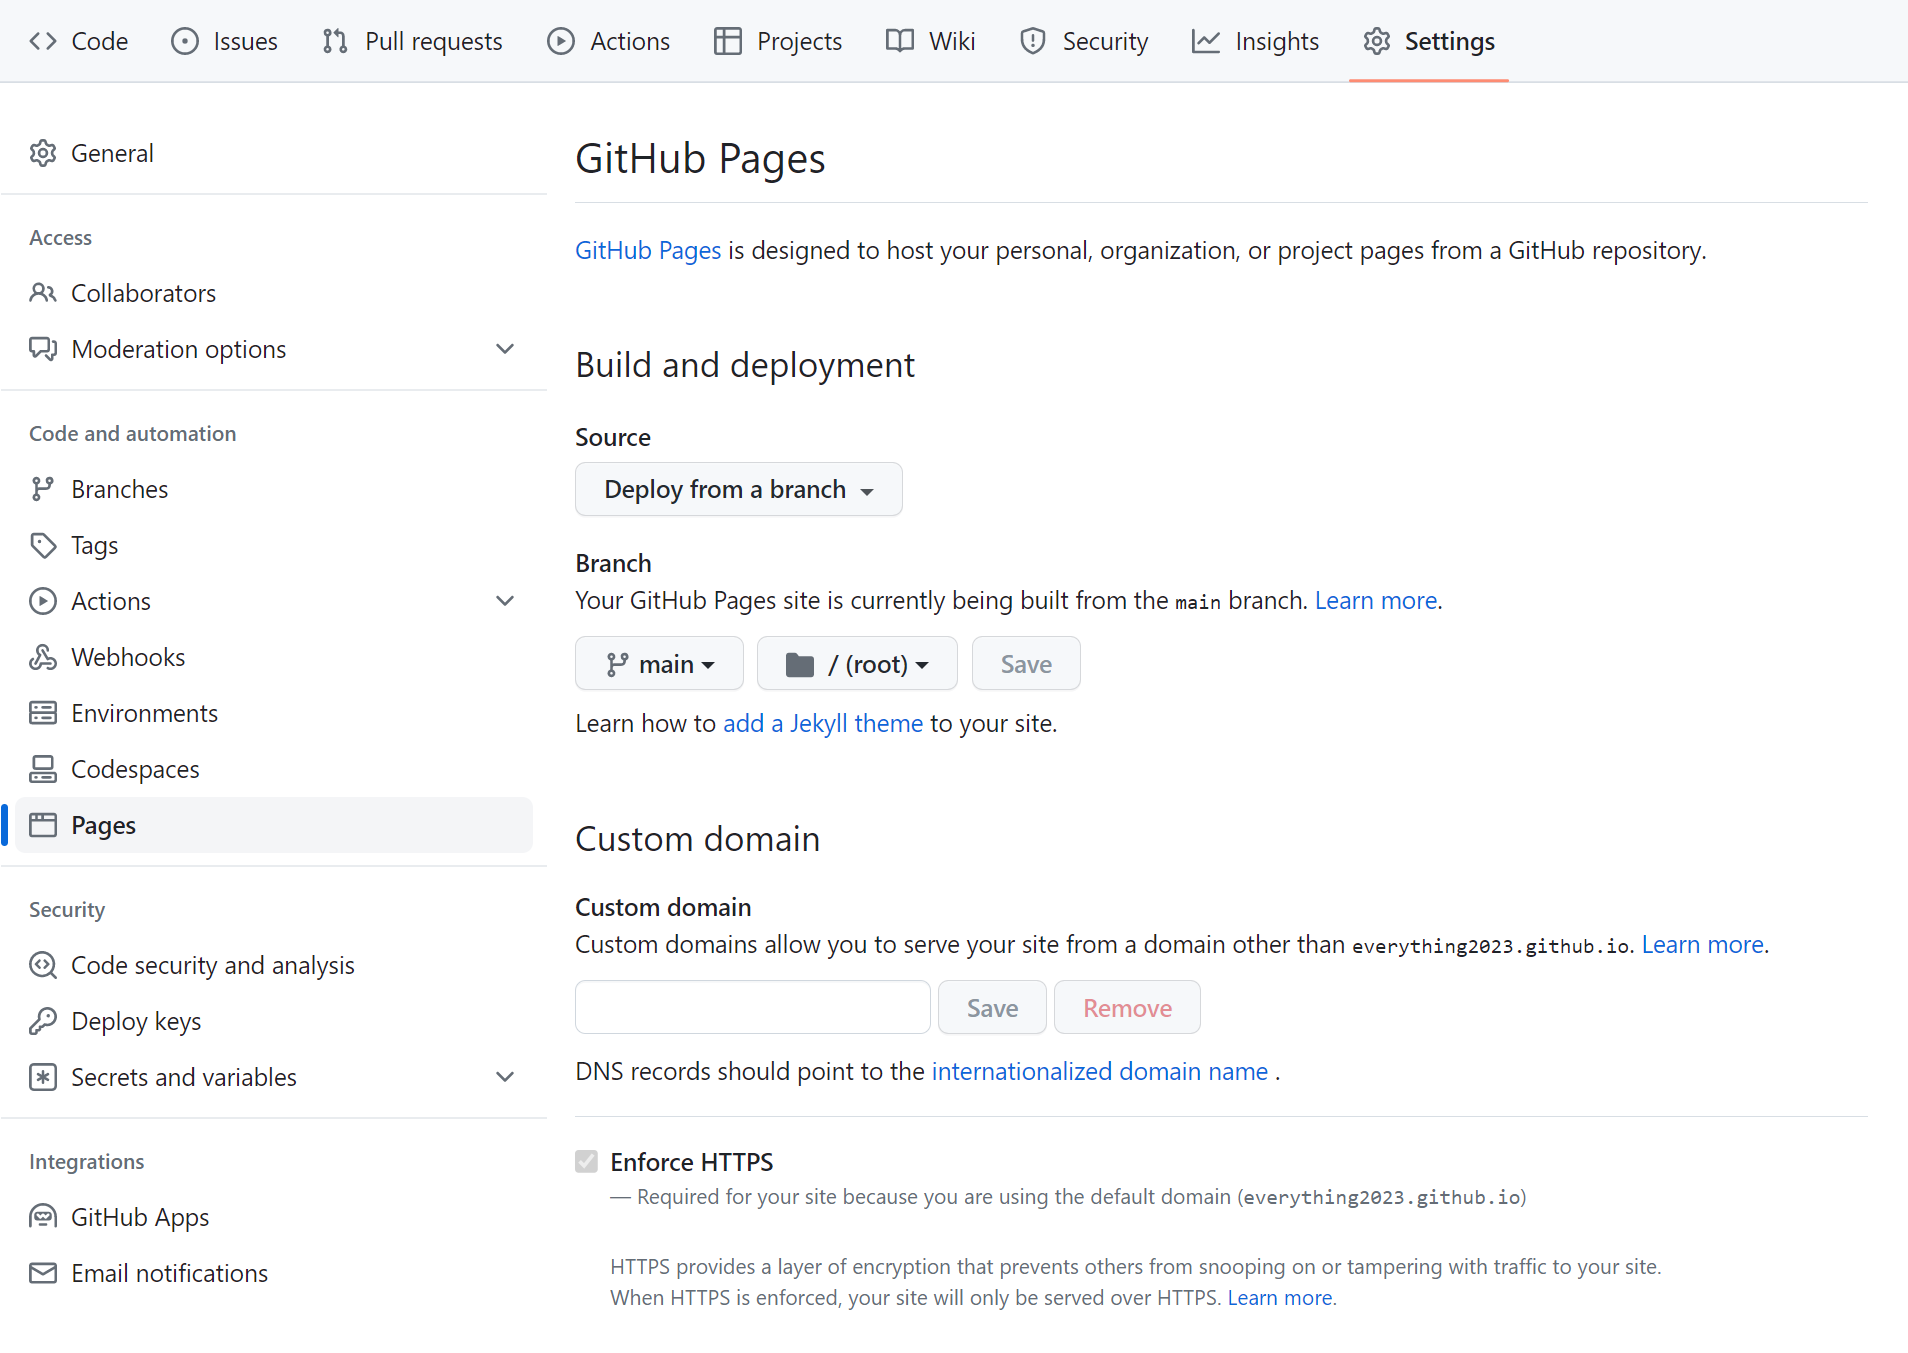The image size is (1908, 1353).
Task: Open the Deploy from a branch dropdown
Action: 739,489
